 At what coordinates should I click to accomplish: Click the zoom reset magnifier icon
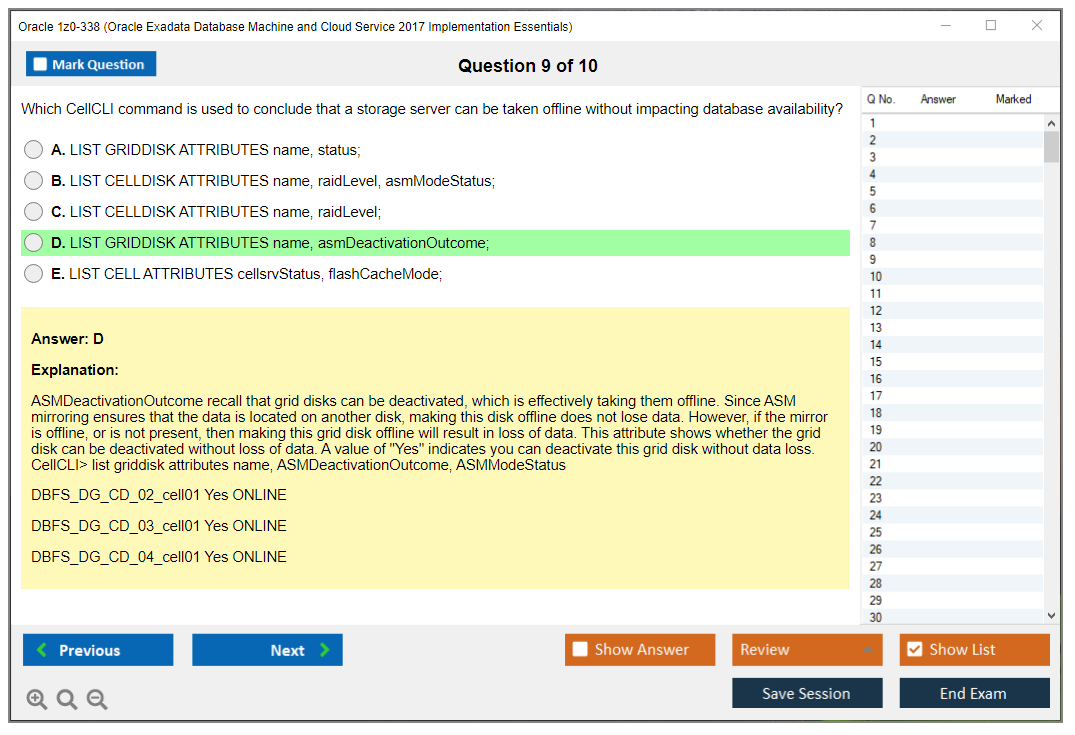pyautogui.click(x=67, y=700)
